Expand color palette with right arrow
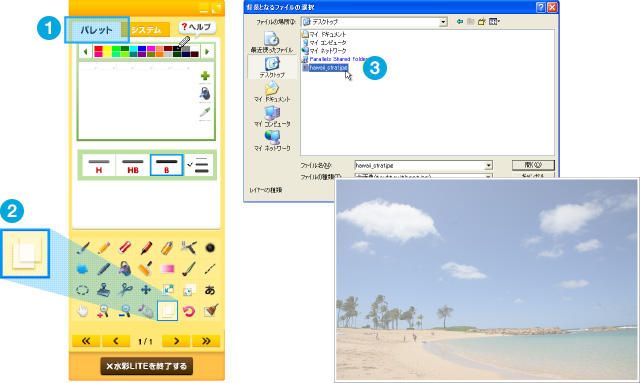Screen dimensions: 640x383 pyautogui.click(x=207, y=51)
